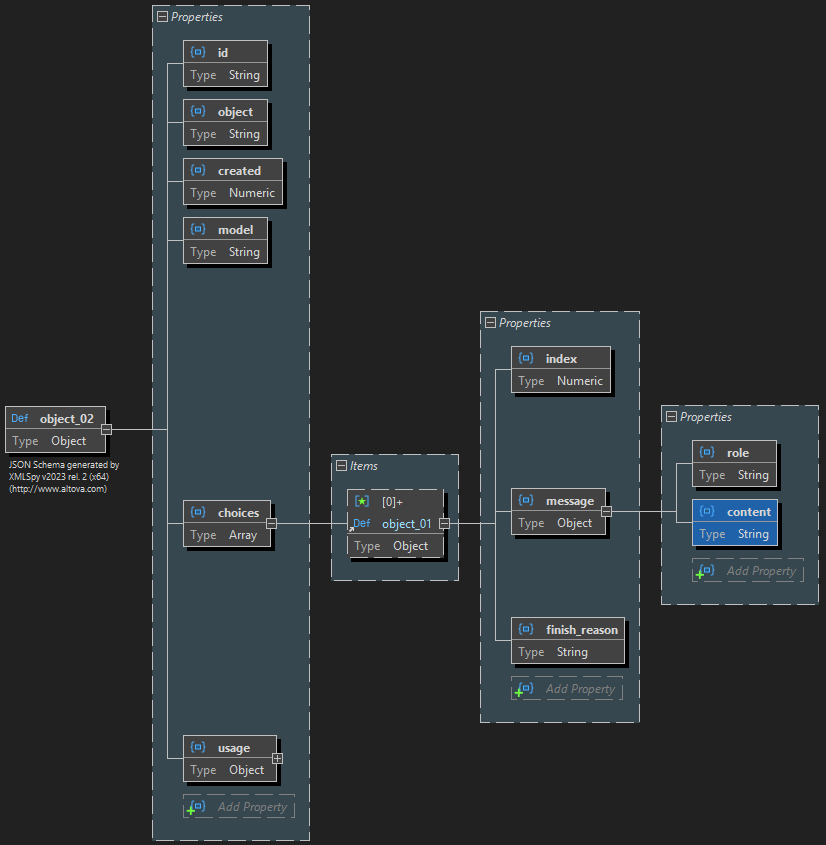Click Add Property below finish_reason

click(x=581, y=689)
